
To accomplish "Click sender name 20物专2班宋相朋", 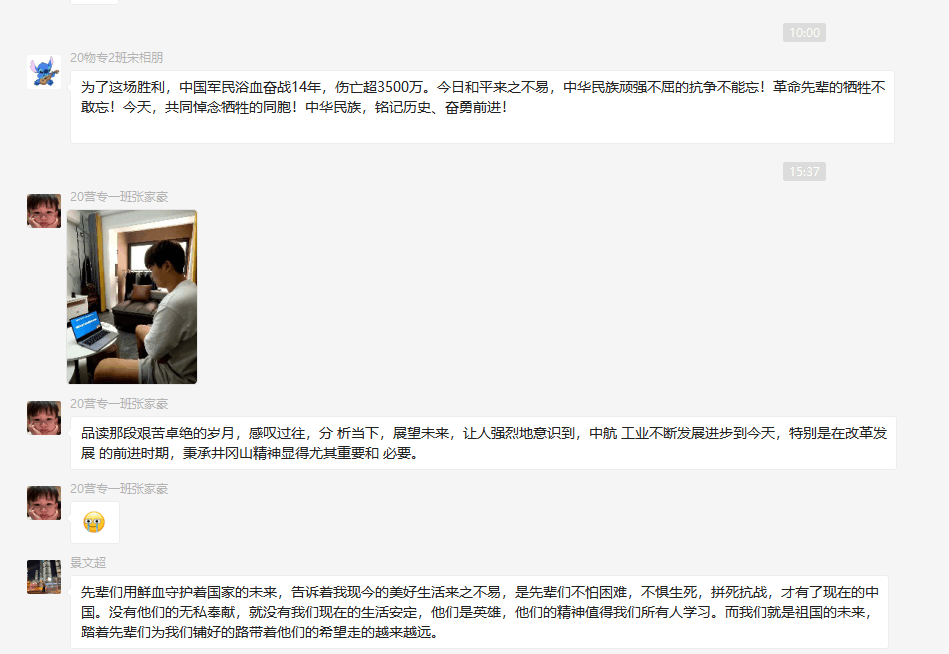I will (x=116, y=57).
